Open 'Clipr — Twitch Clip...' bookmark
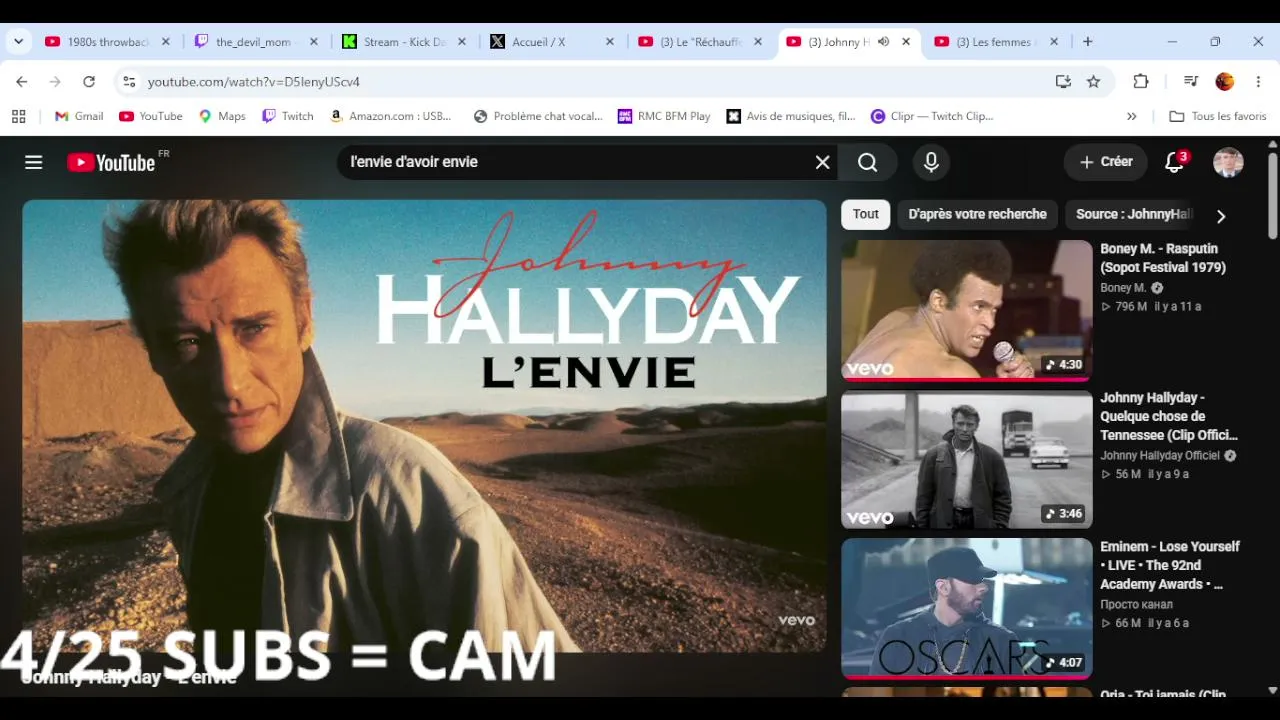Viewport: 1280px width, 720px height. pos(932,116)
